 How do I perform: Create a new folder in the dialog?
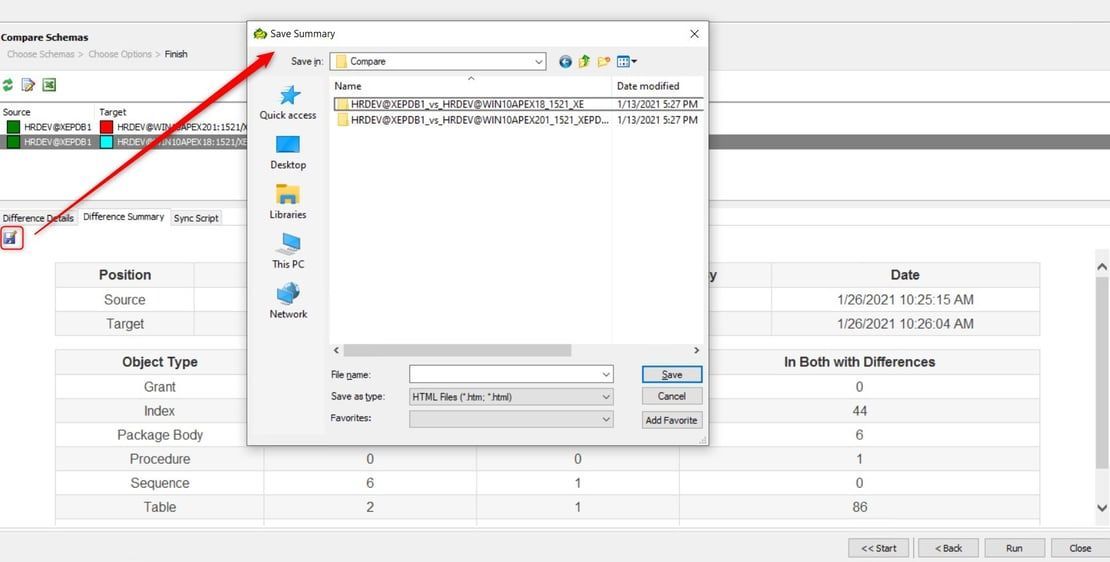(x=604, y=62)
